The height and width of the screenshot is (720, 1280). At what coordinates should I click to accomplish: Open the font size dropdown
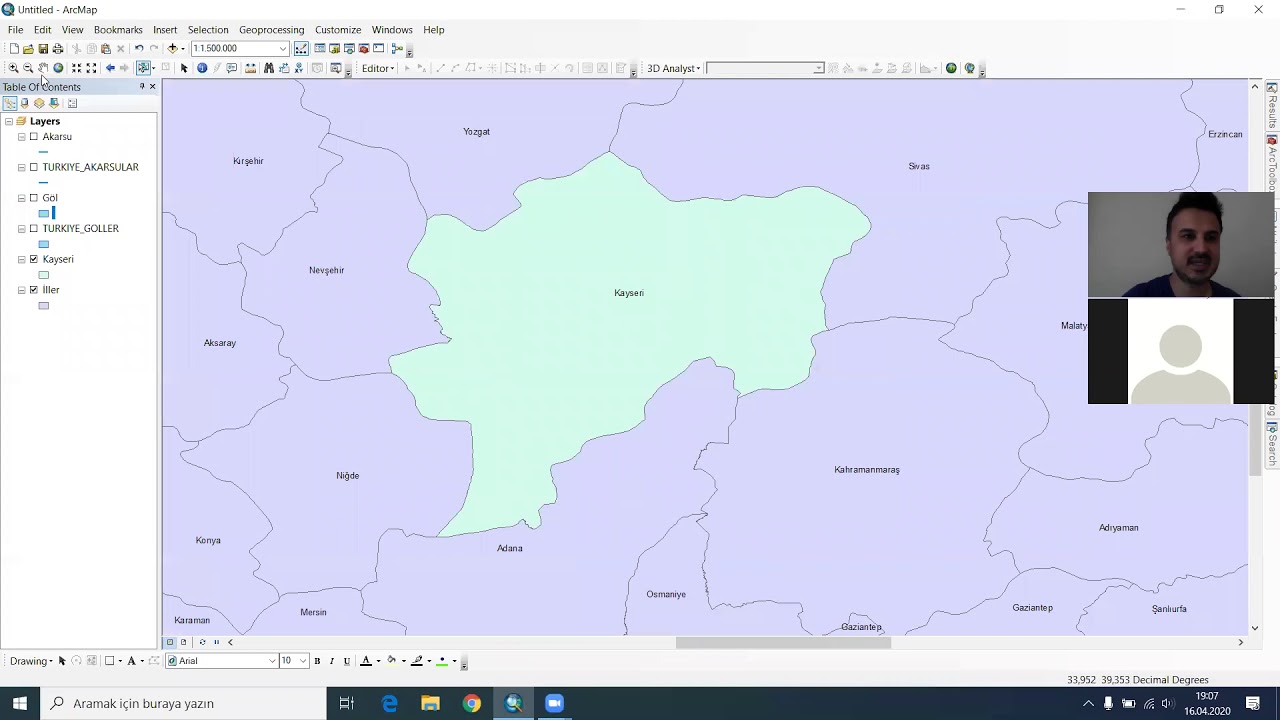point(302,661)
